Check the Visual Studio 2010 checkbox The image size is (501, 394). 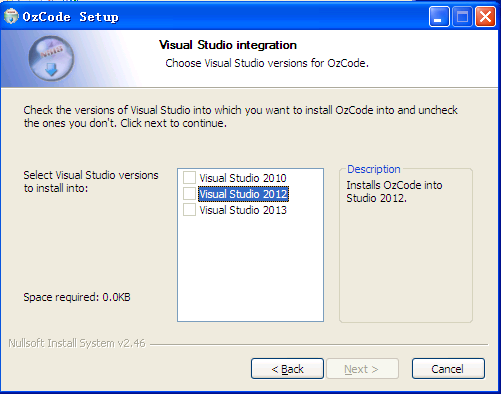pos(189,178)
